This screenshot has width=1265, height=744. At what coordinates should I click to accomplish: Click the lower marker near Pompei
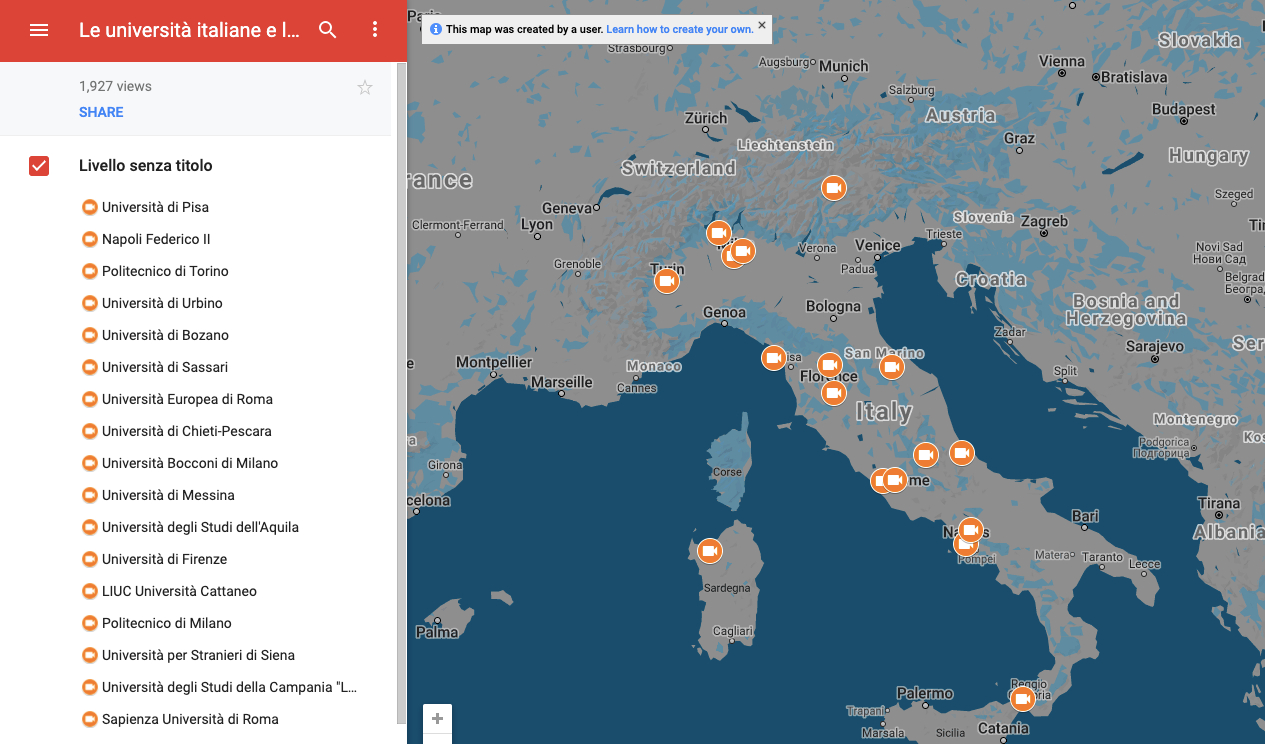click(965, 545)
